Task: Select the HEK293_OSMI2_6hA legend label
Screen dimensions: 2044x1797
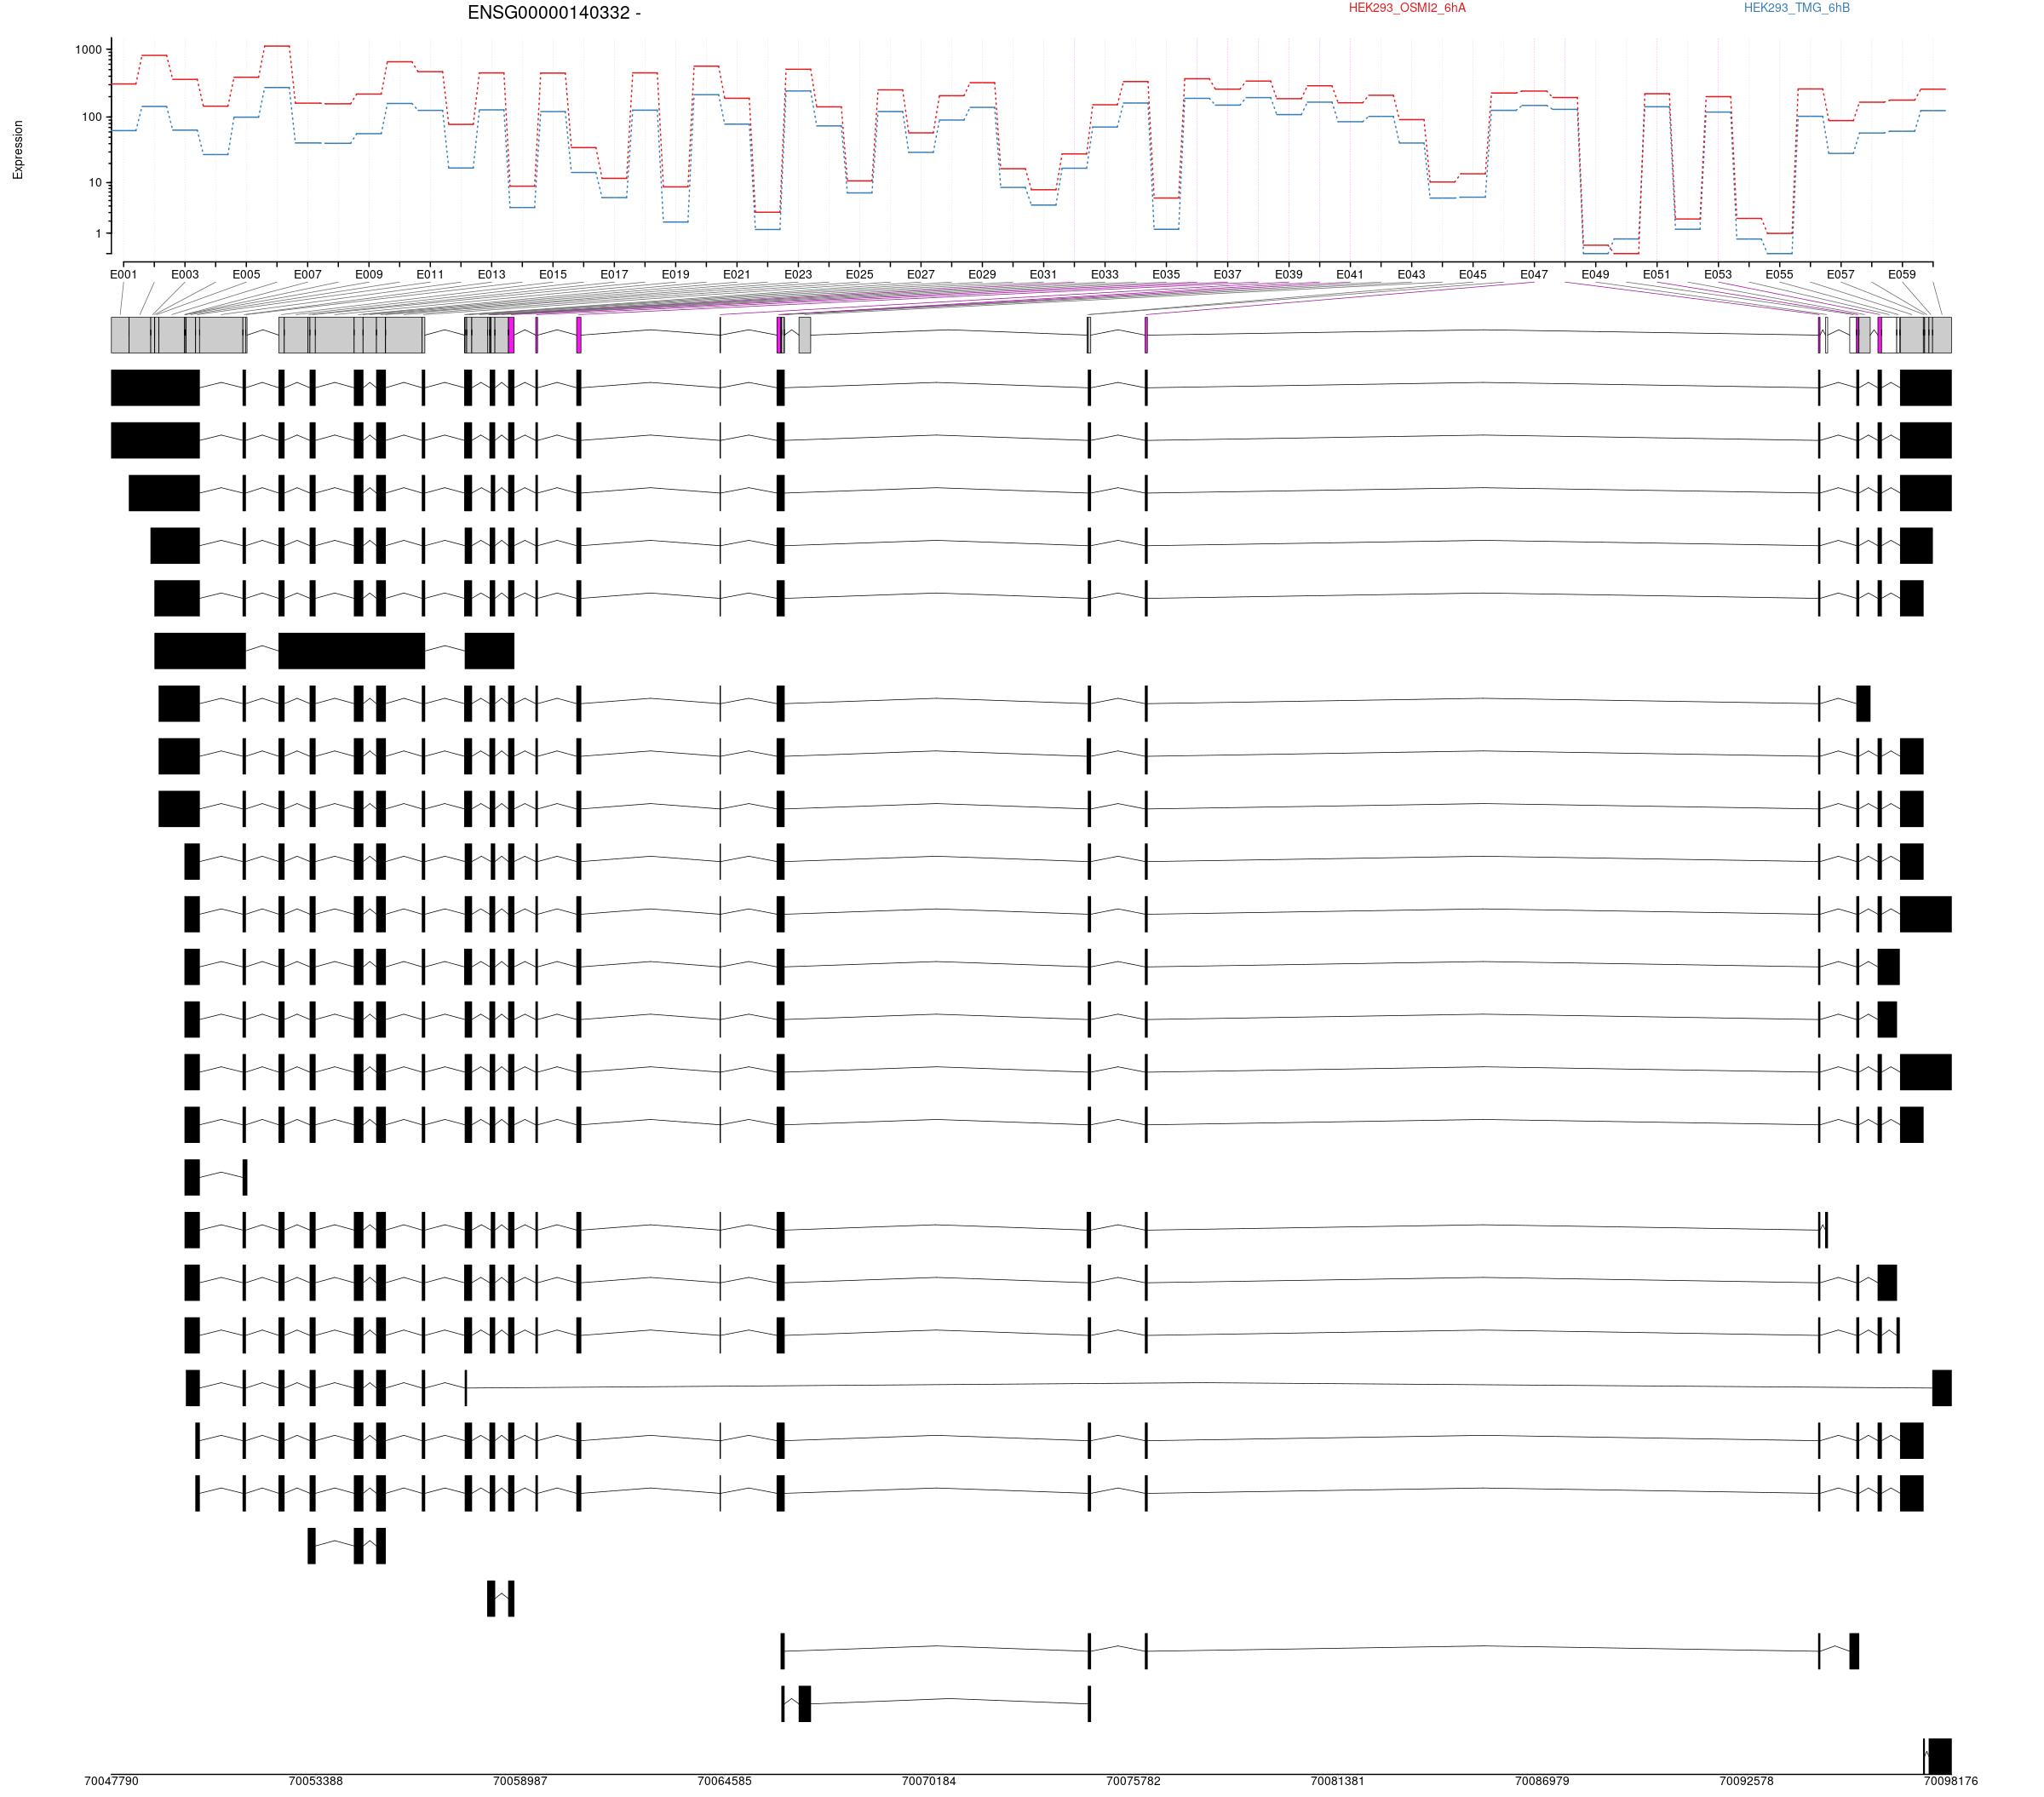Action: click(x=1407, y=8)
